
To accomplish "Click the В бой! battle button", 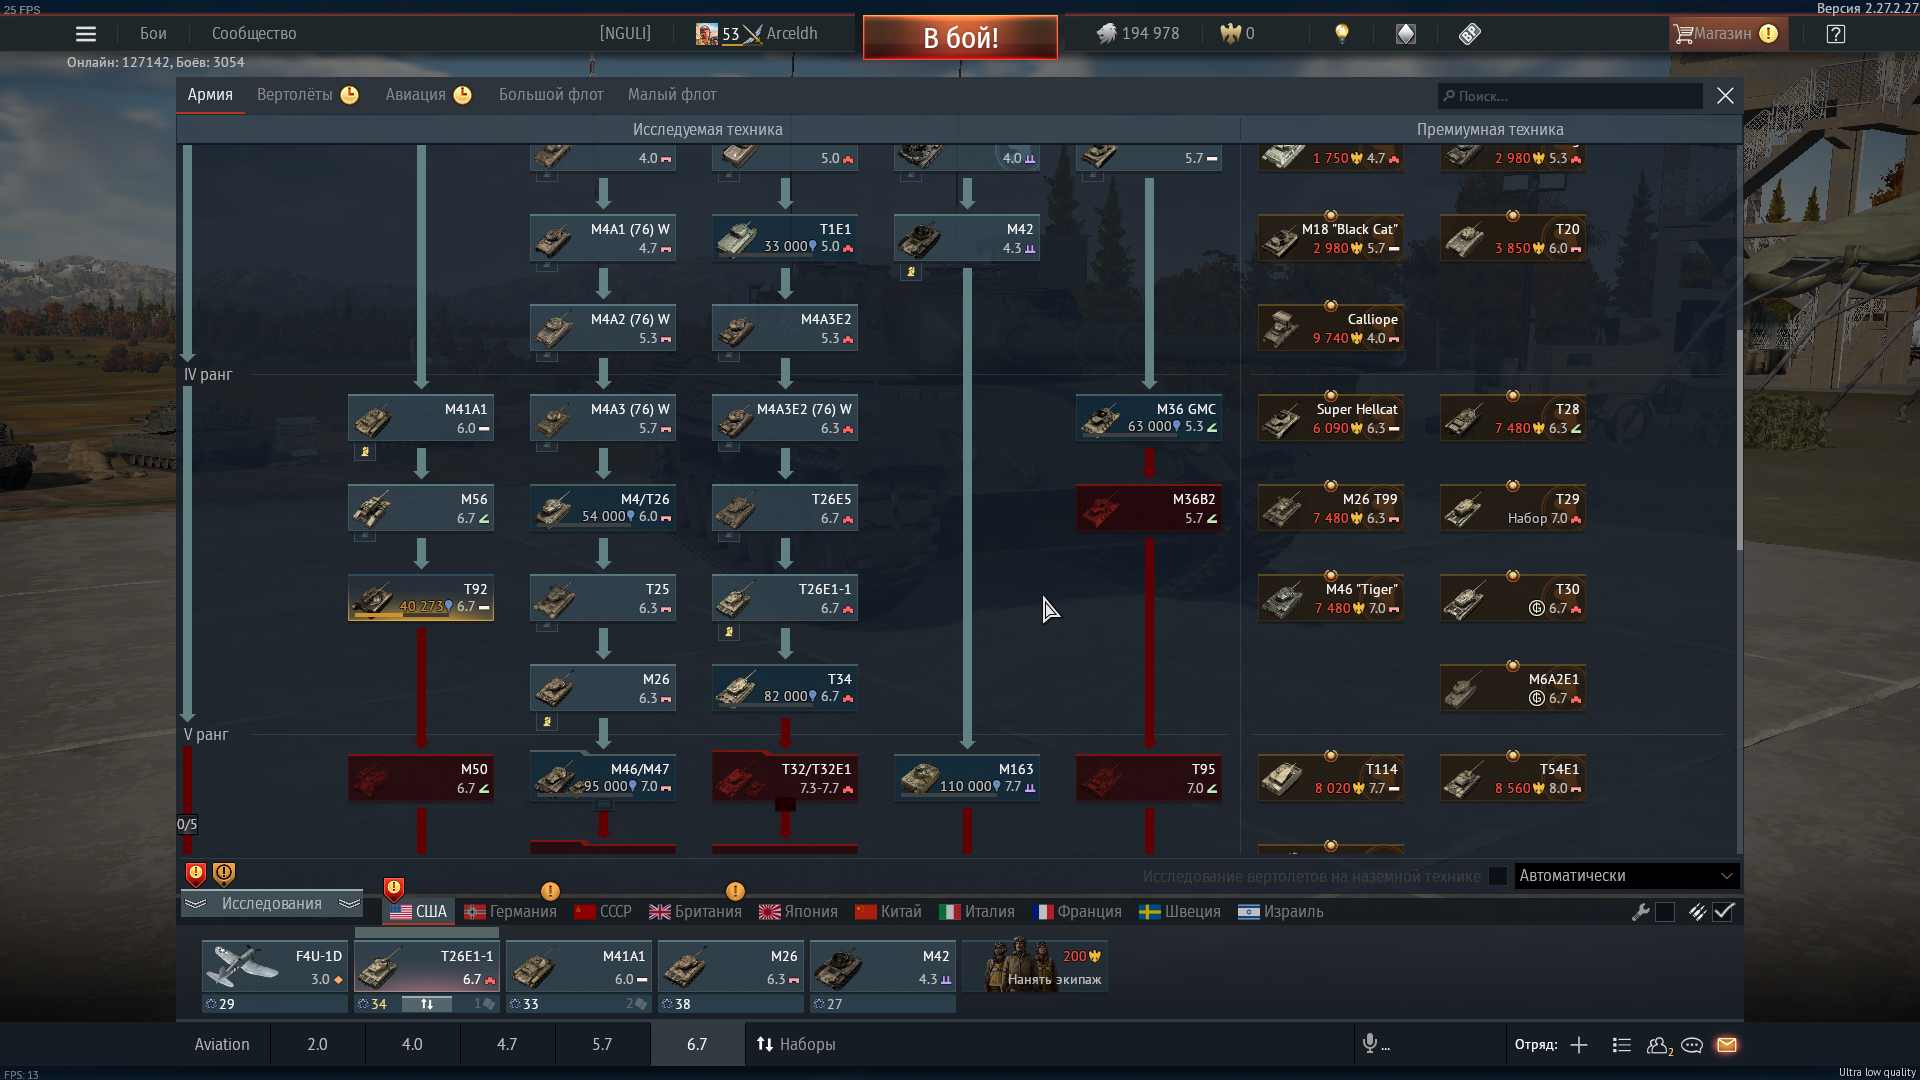I will (960, 37).
